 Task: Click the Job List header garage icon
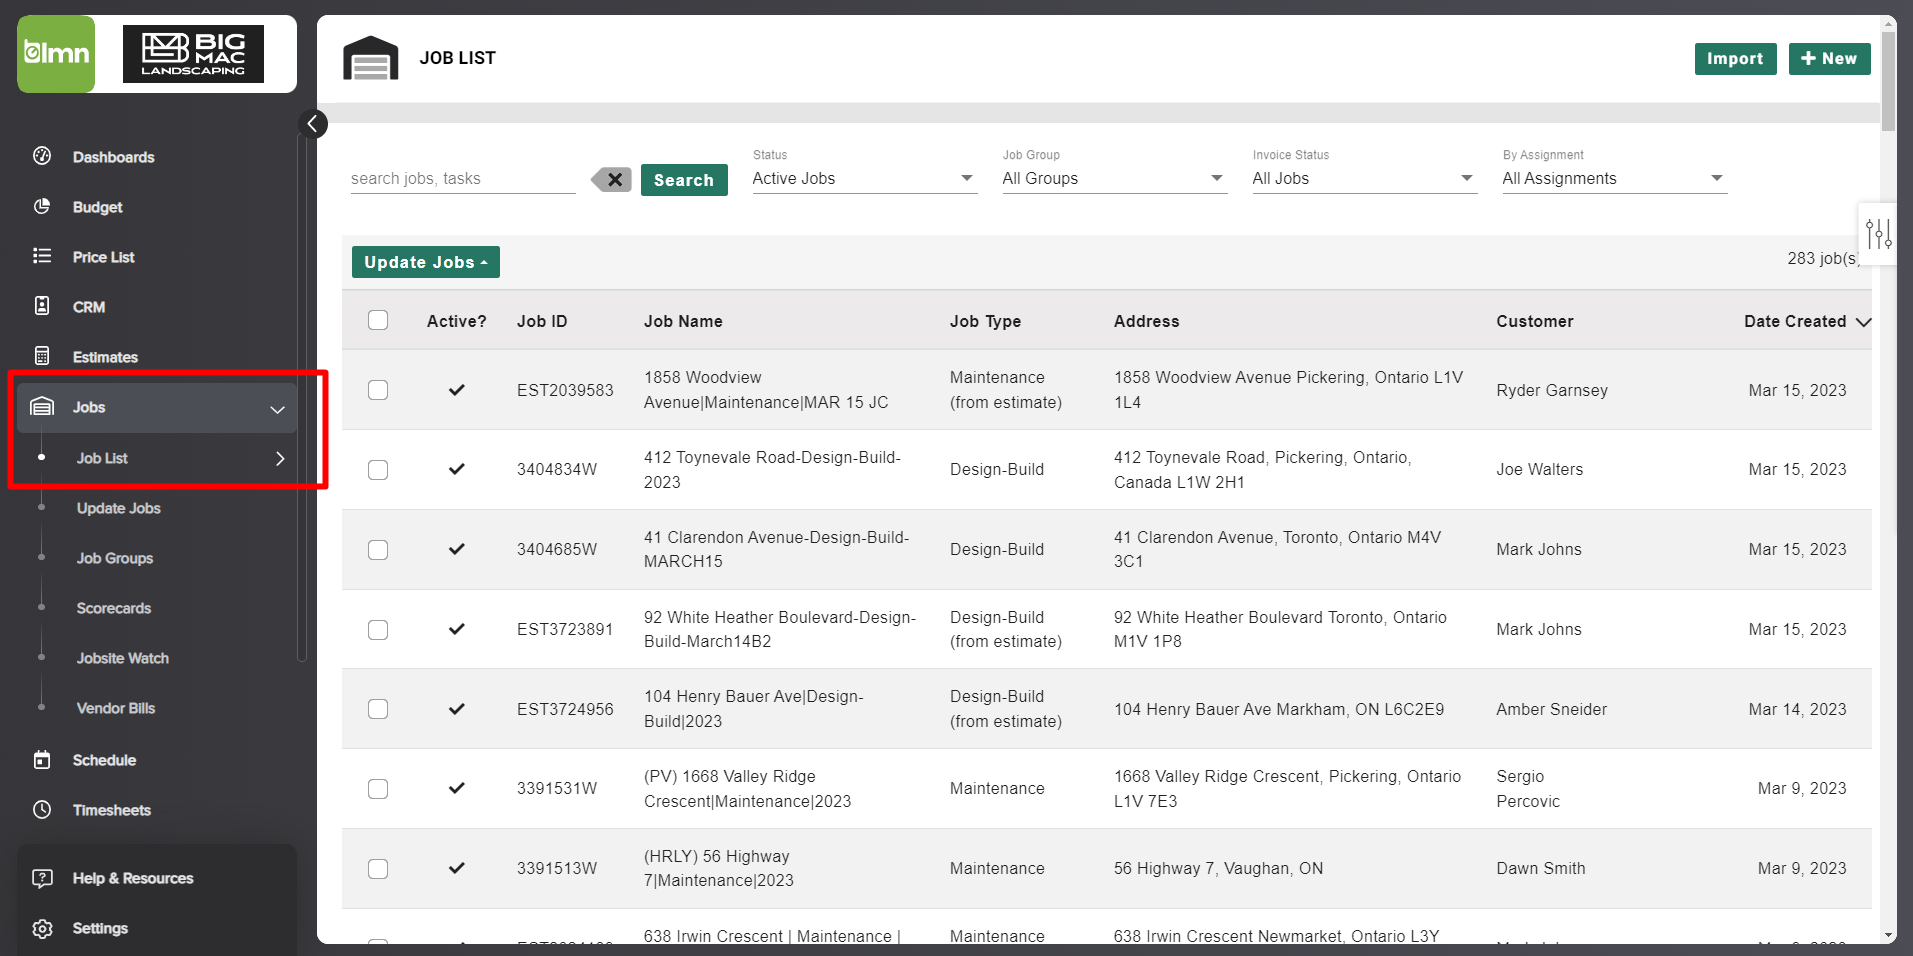point(370,58)
